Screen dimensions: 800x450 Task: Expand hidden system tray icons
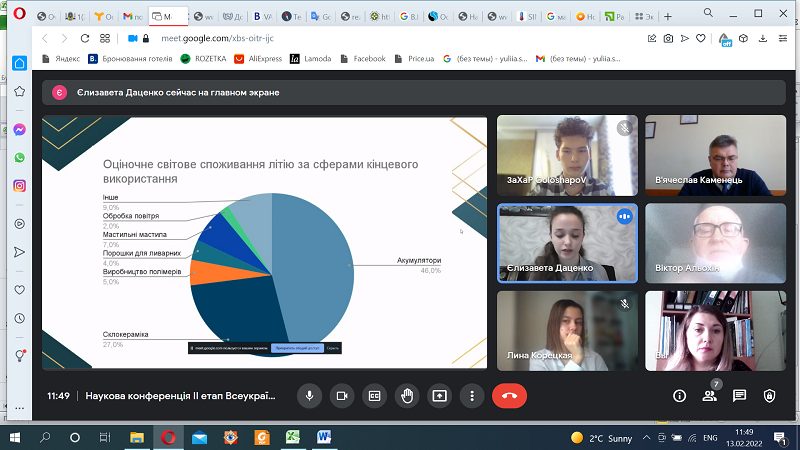pyautogui.click(x=646, y=438)
